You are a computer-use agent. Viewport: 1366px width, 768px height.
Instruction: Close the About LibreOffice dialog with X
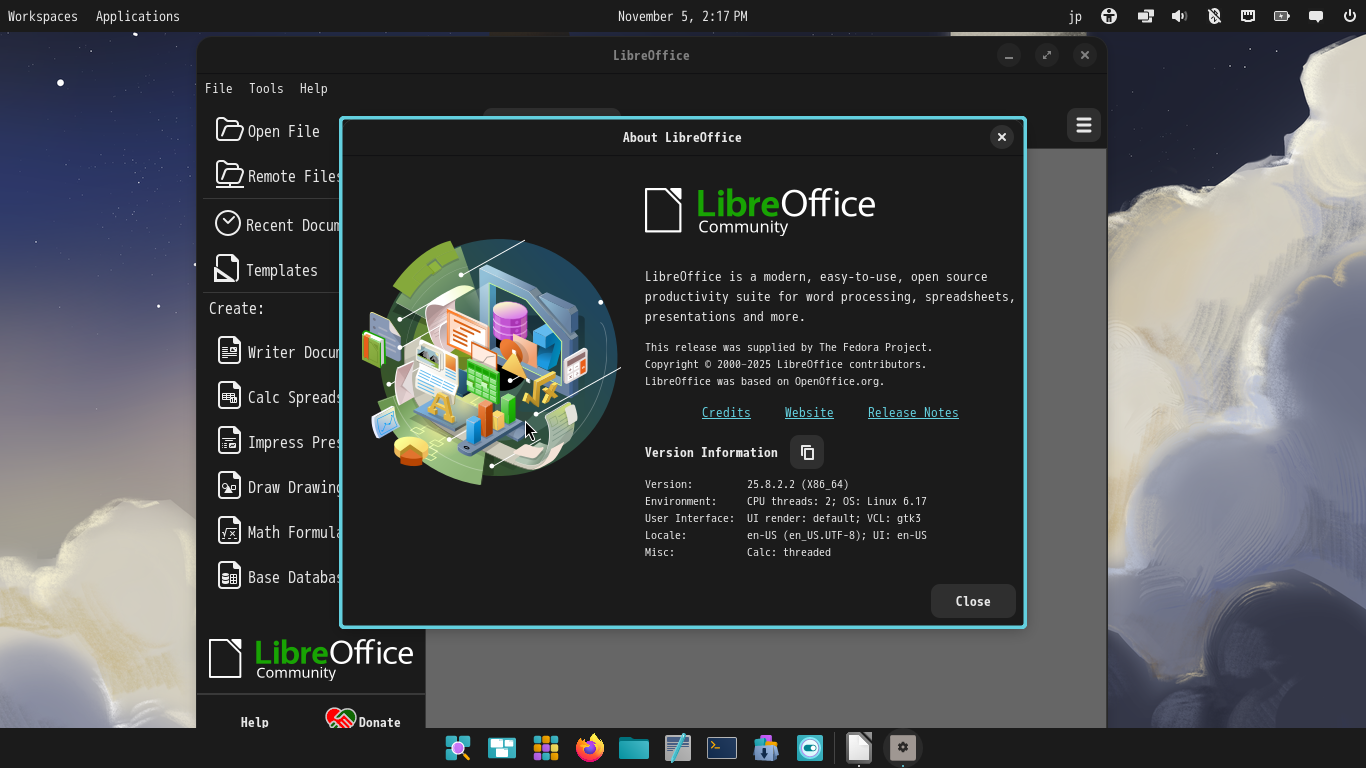(x=1001, y=137)
